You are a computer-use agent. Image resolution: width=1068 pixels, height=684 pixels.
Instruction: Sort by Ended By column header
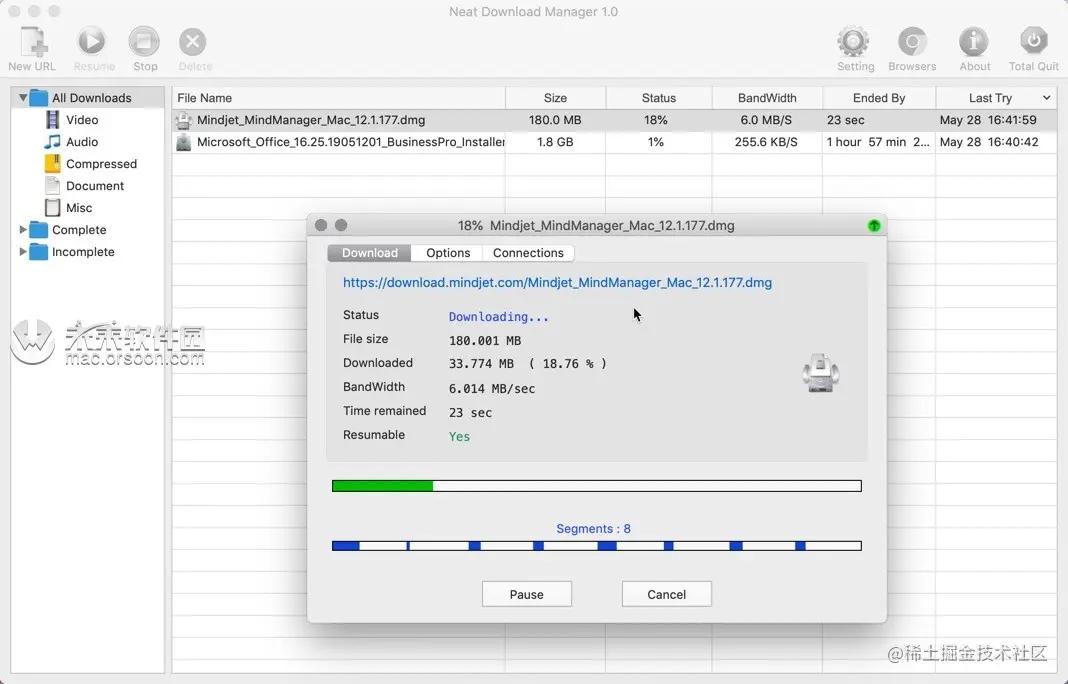click(879, 98)
